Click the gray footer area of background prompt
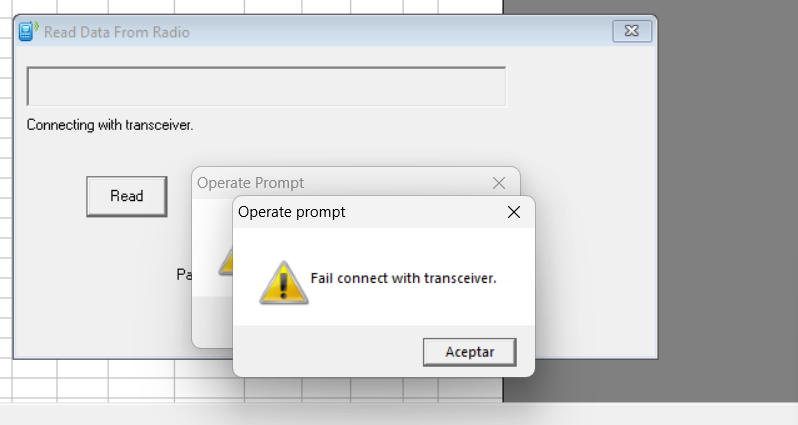 pyautogui.click(x=212, y=322)
